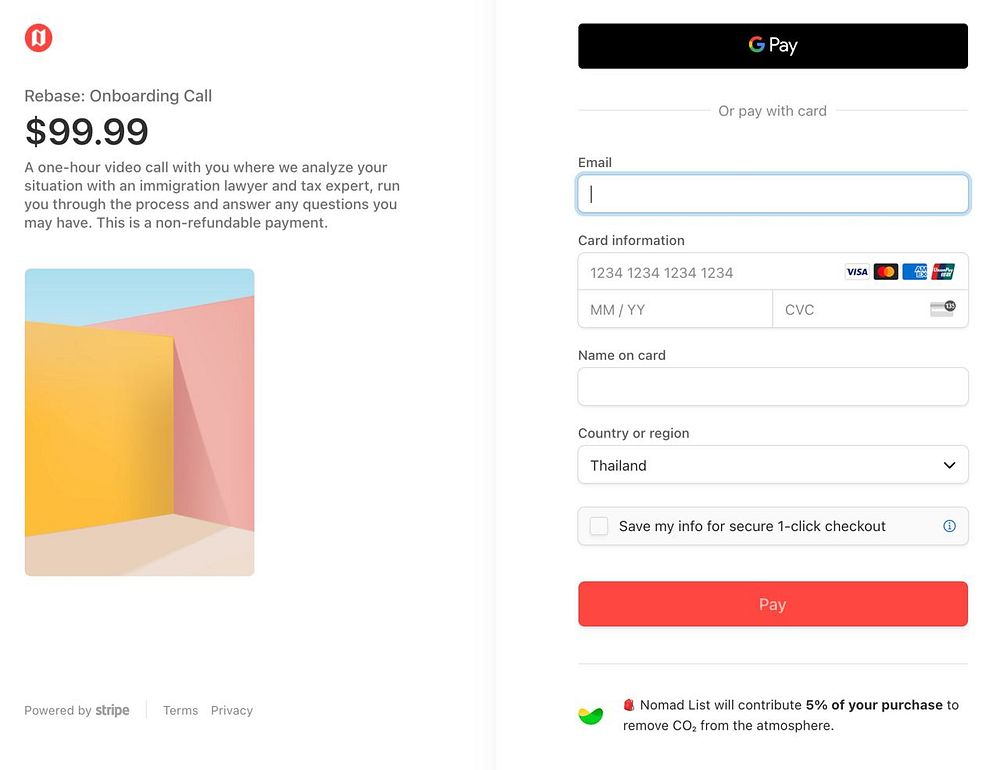Viewport: 1000px width, 770px height.
Task: Enable Save my info checkbox
Action: tap(599, 526)
